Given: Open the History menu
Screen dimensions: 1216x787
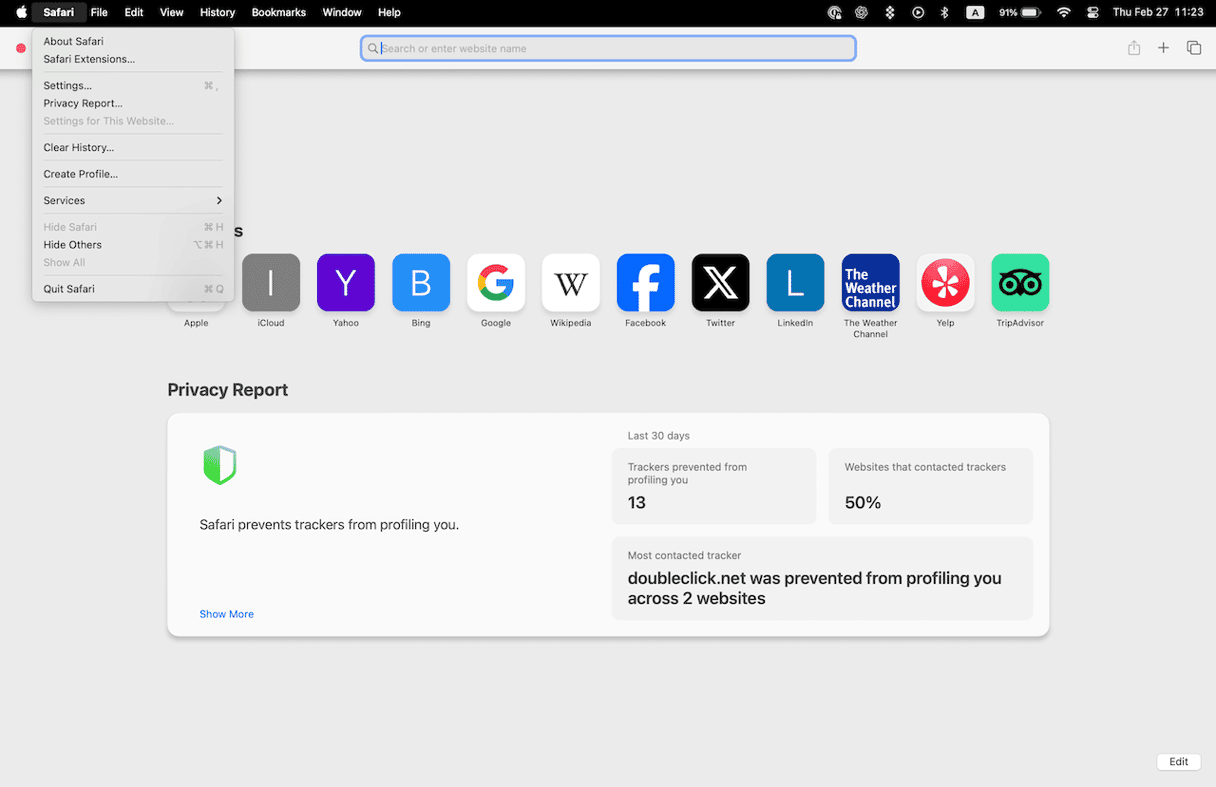Looking at the screenshot, I should (217, 12).
